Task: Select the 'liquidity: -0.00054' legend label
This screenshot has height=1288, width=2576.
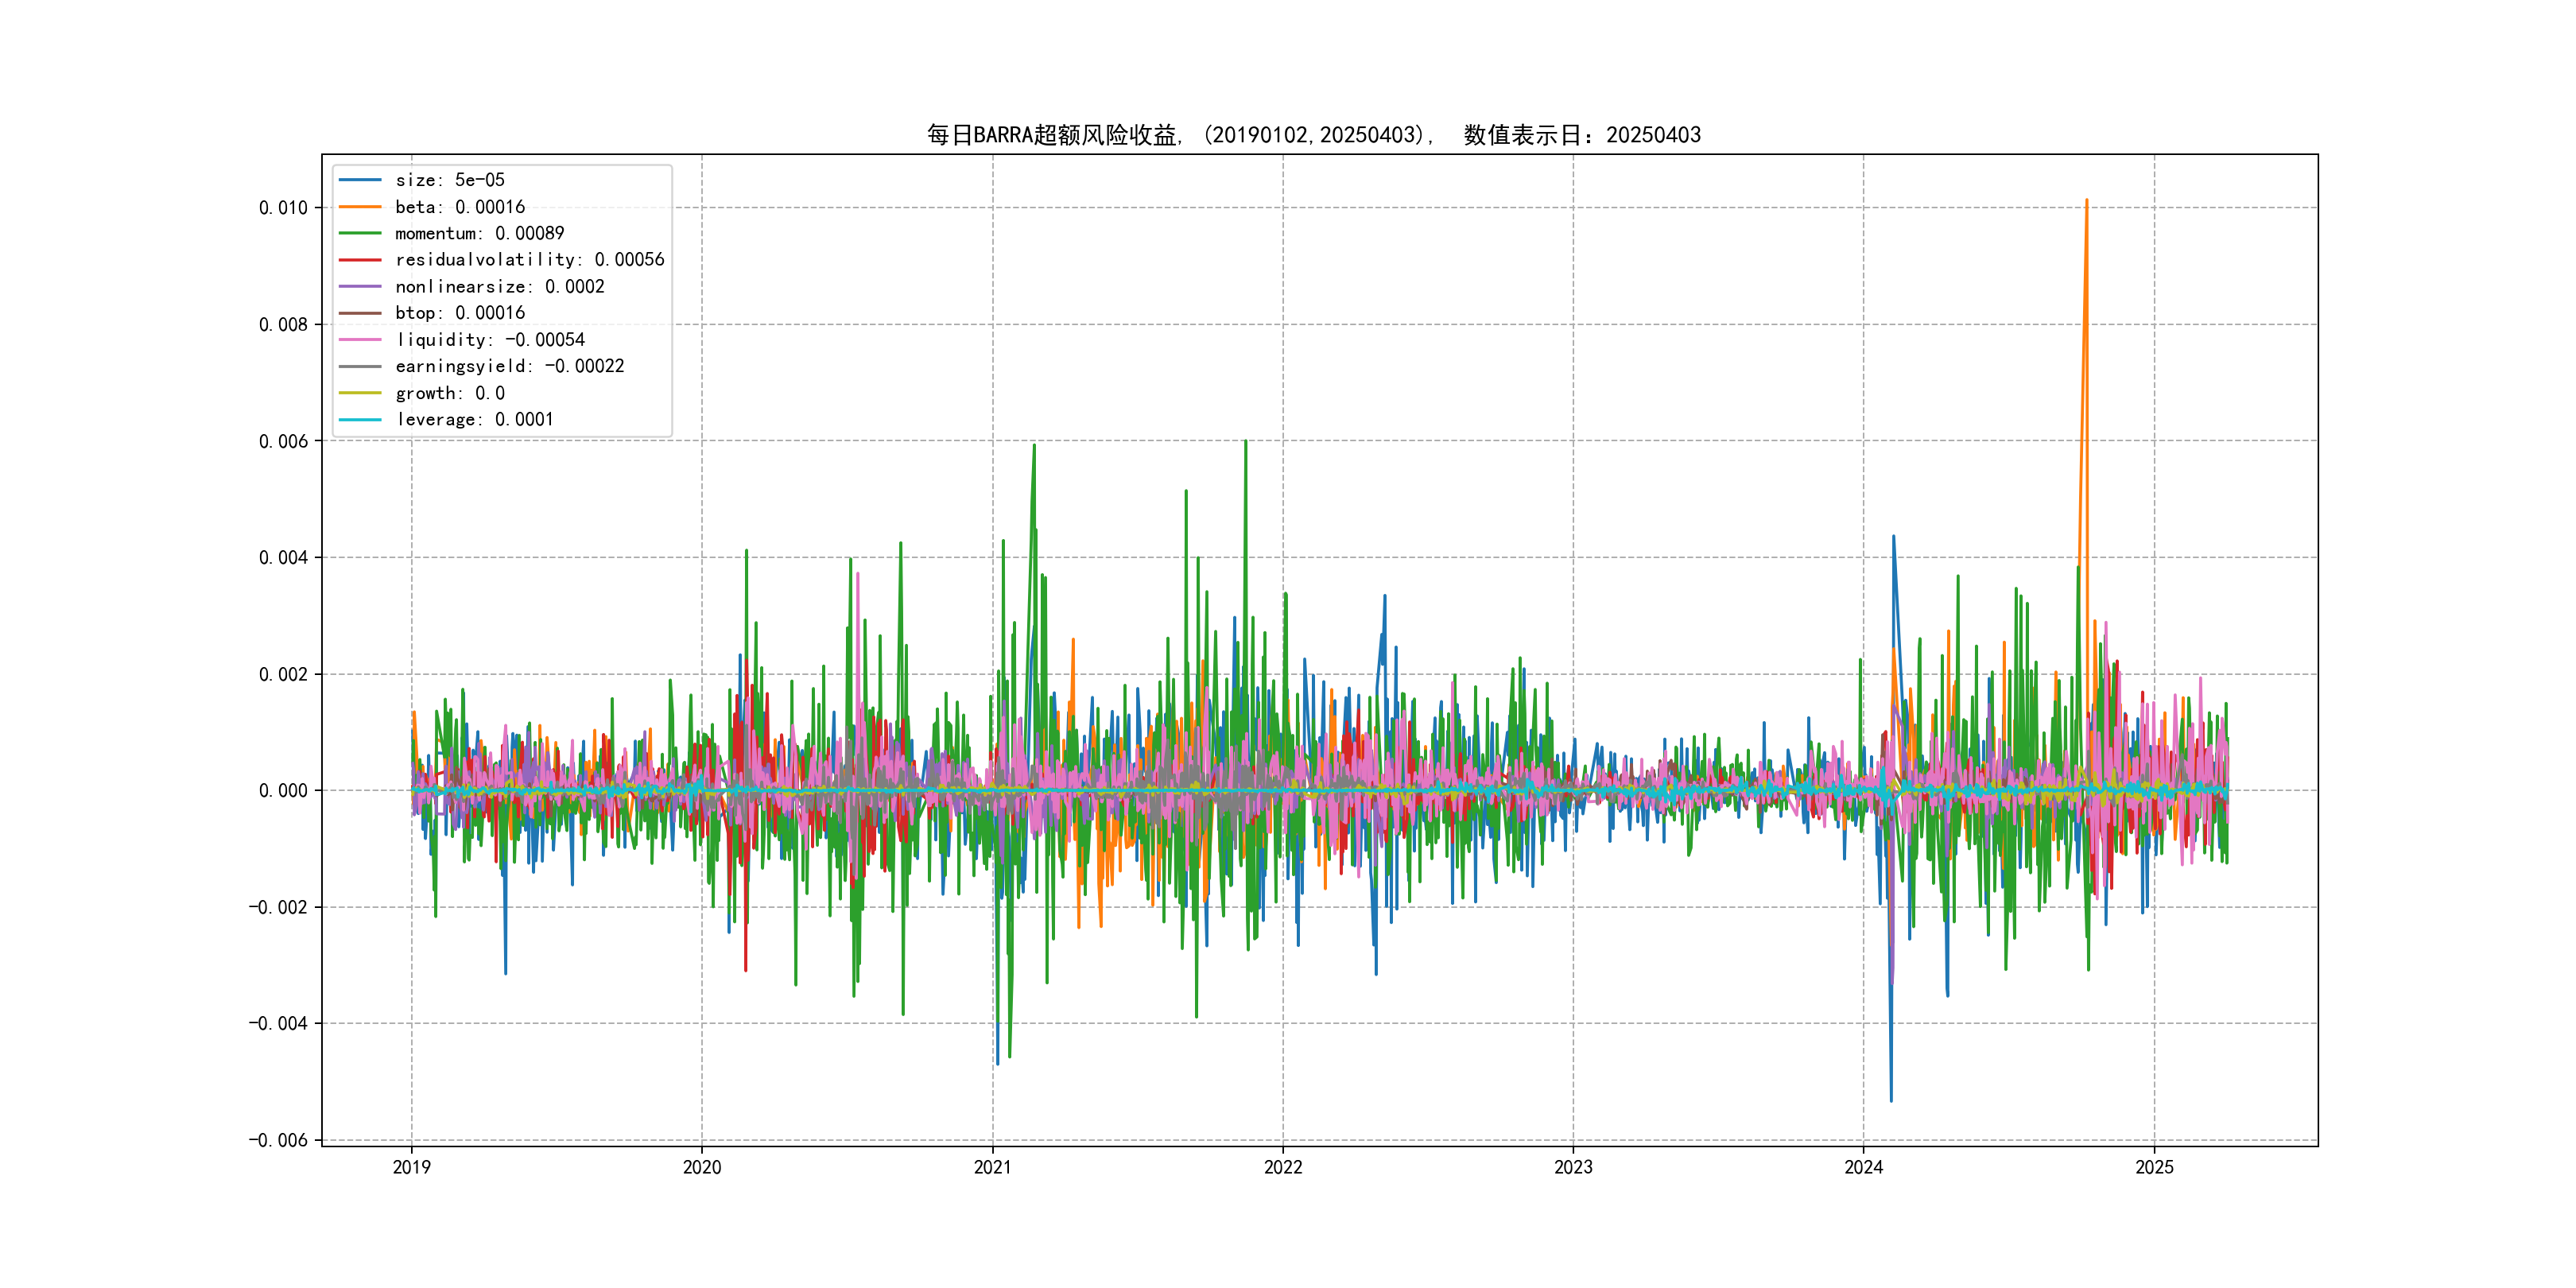Action: click(x=490, y=340)
